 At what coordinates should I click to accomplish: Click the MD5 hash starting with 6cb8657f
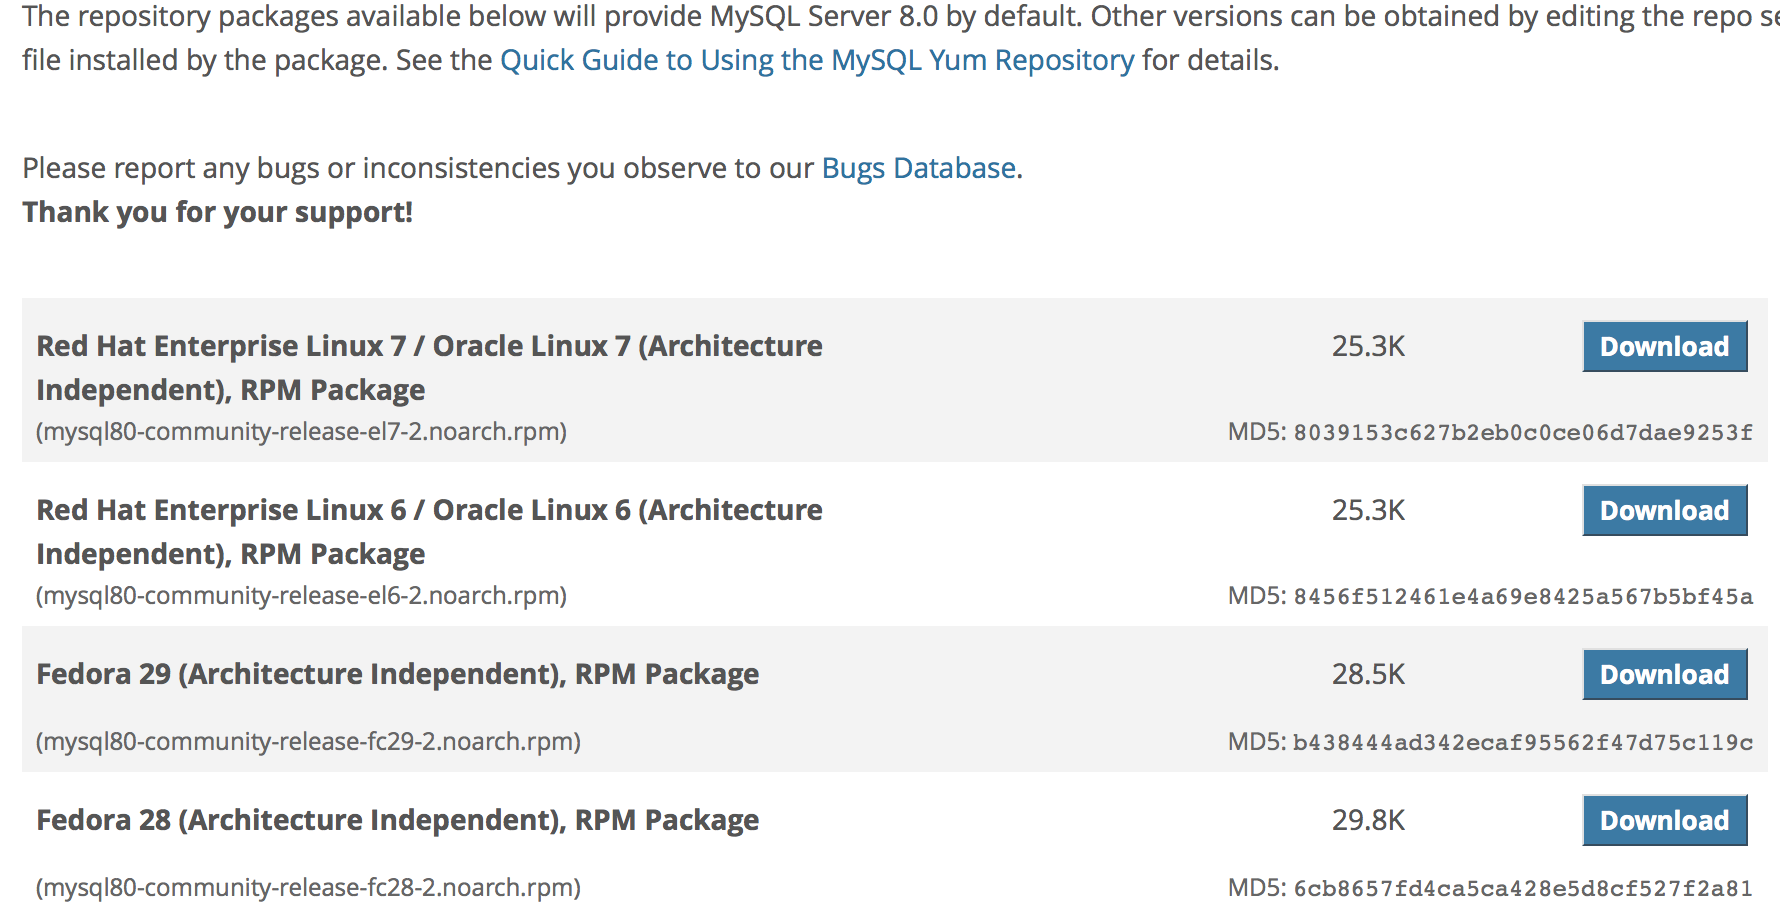pyautogui.click(x=1522, y=889)
